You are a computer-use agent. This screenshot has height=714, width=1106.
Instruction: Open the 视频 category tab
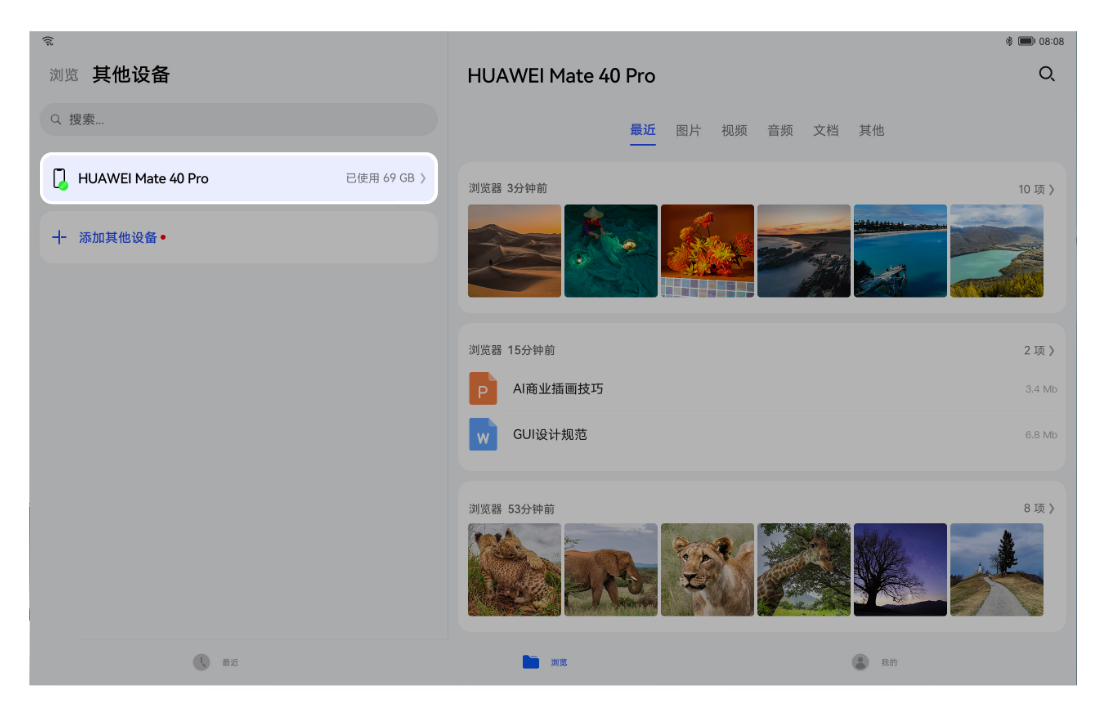[x=735, y=130]
